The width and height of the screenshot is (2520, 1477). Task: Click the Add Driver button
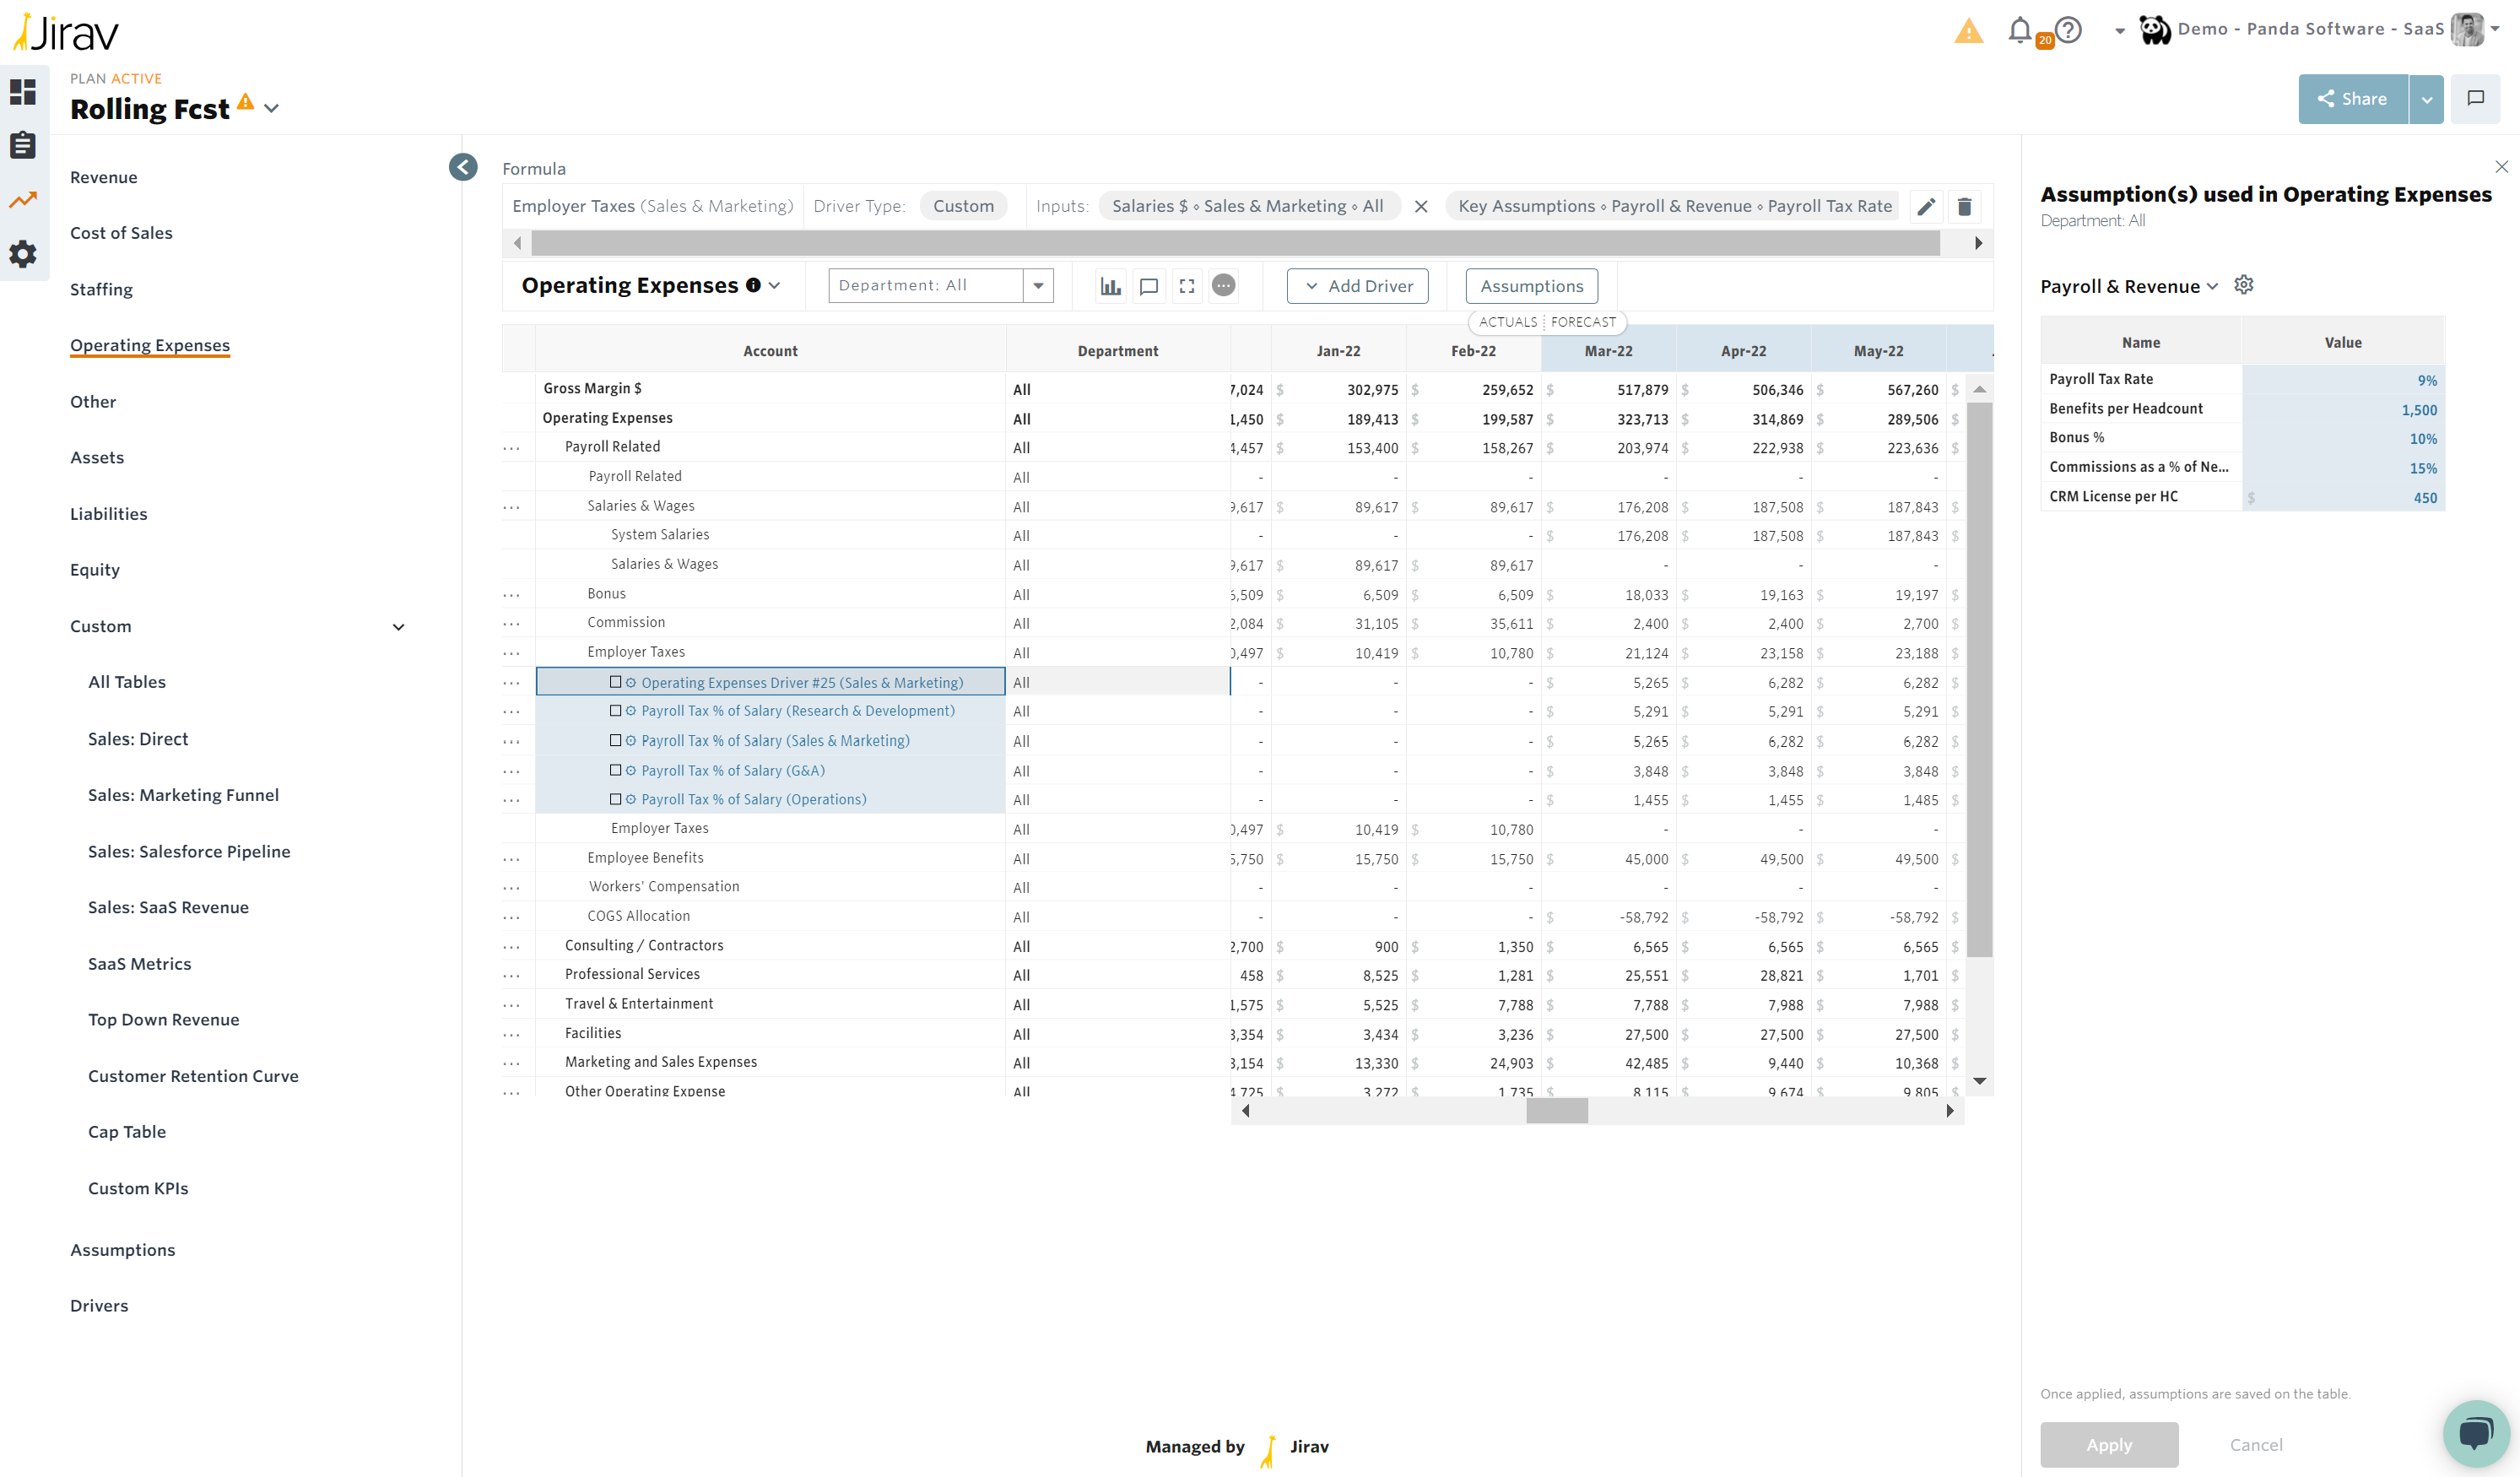(x=1357, y=286)
